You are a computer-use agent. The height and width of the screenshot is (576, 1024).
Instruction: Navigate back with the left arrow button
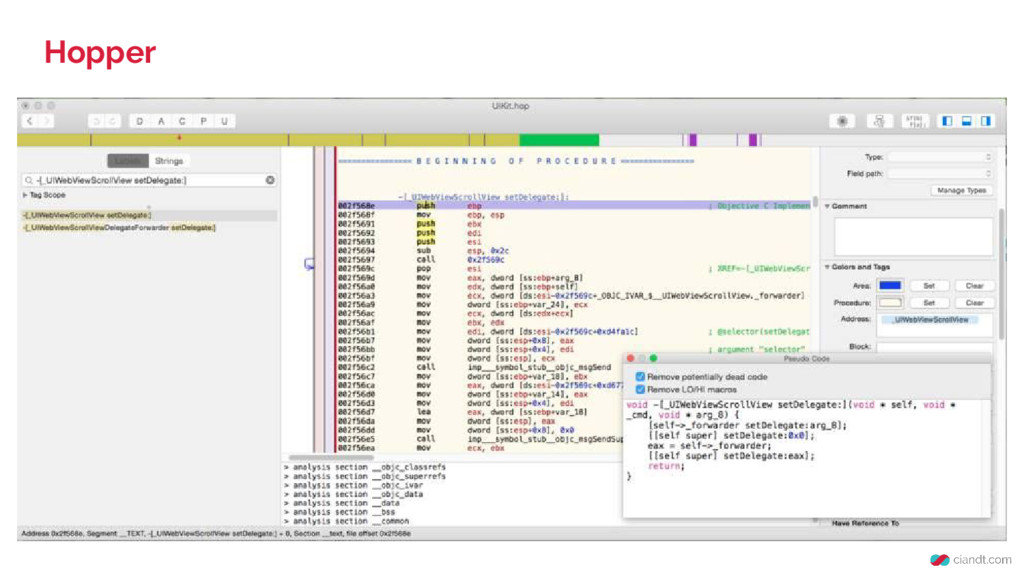click(29, 121)
